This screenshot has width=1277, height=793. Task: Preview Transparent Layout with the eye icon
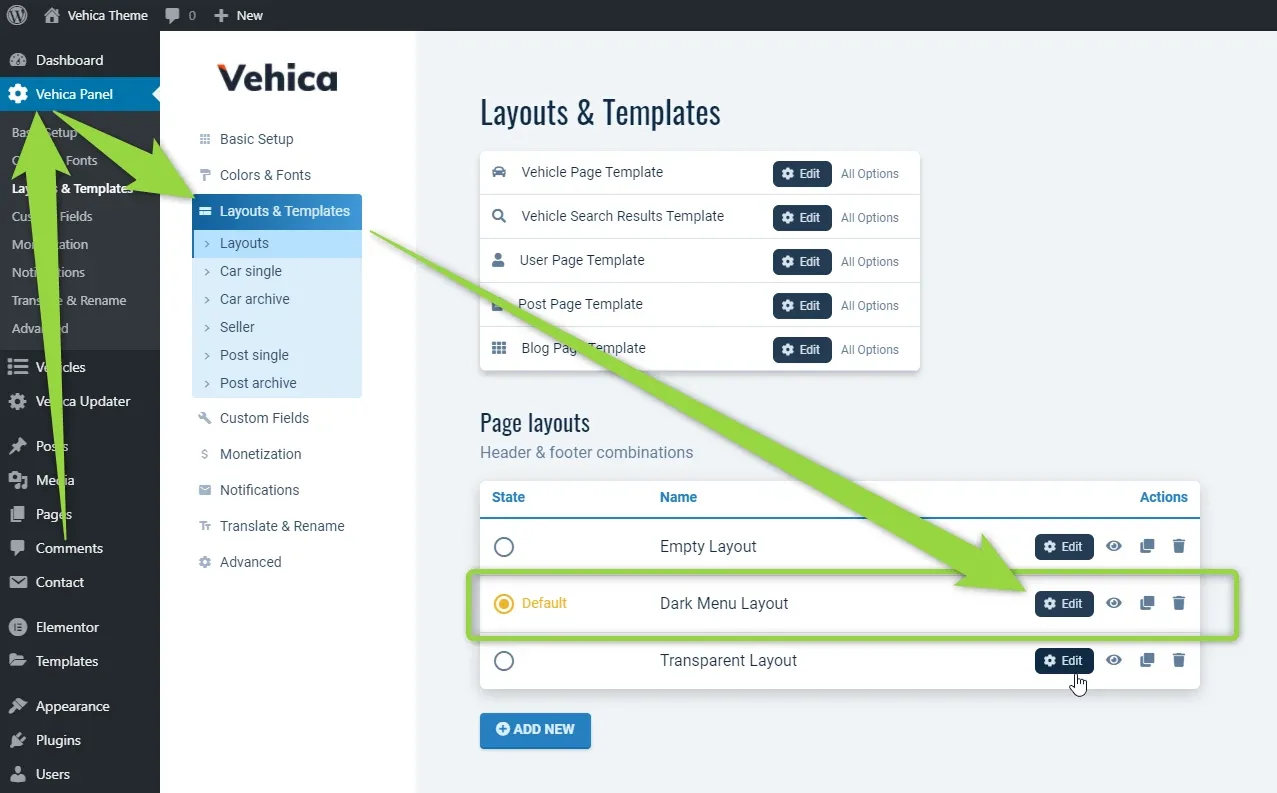(1114, 660)
